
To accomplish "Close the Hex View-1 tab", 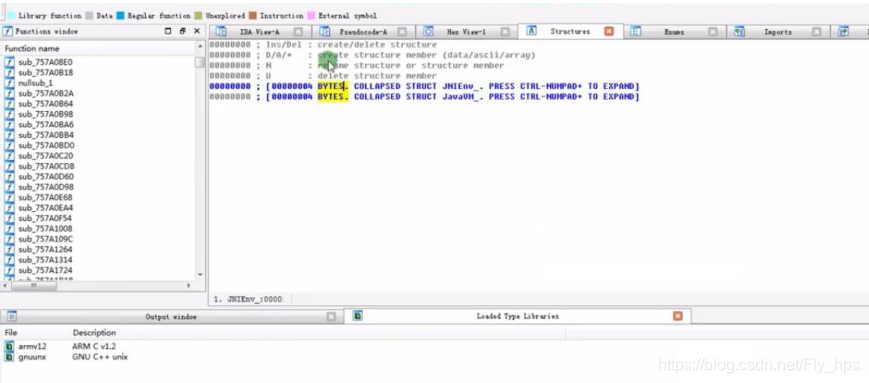I will point(505,32).
